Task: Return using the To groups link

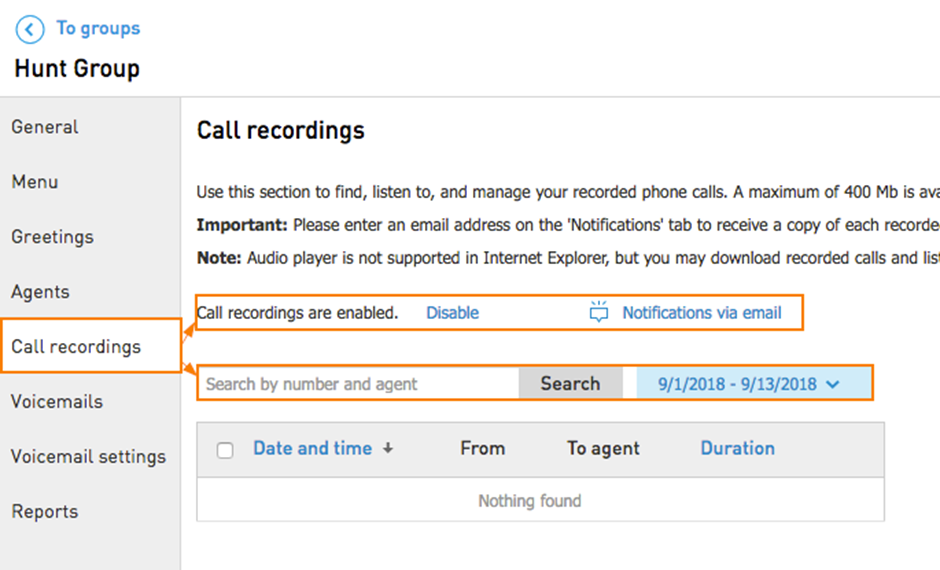Action: (x=98, y=28)
